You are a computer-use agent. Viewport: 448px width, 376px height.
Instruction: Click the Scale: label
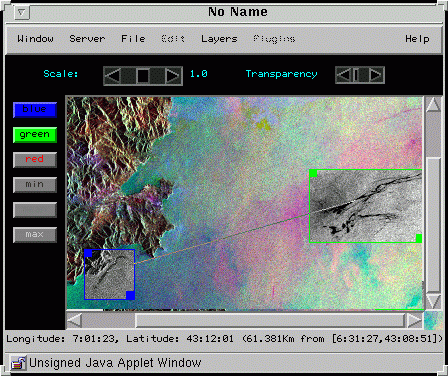point(61,74)
